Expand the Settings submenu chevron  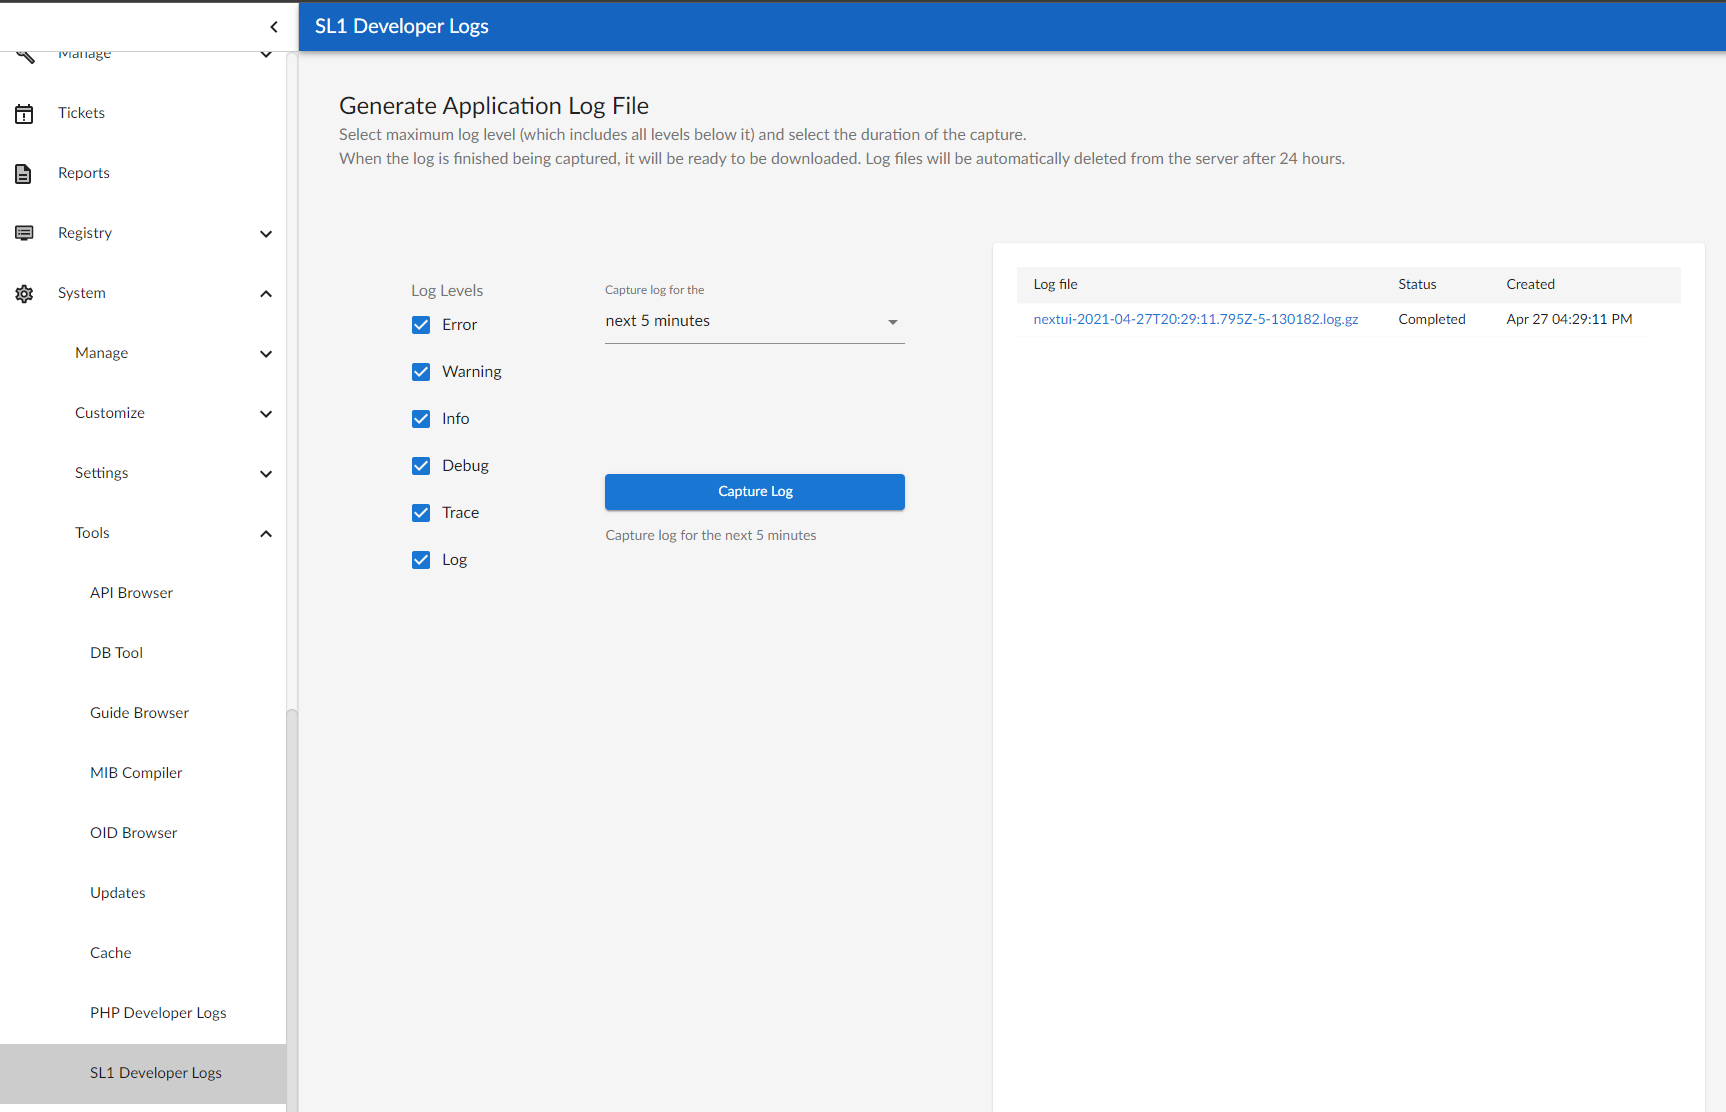pos(266,474)
